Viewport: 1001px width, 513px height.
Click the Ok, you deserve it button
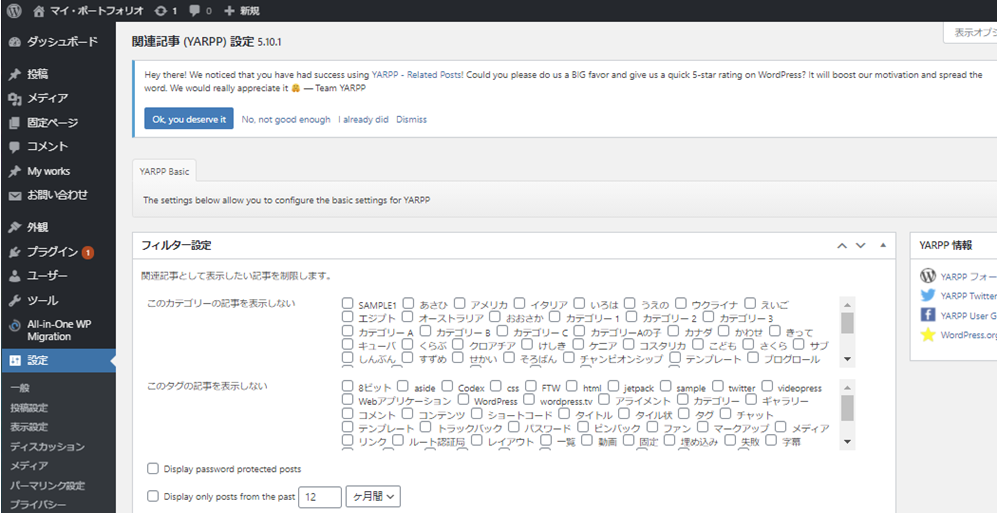pyautogui.click(x=188, y=119)
